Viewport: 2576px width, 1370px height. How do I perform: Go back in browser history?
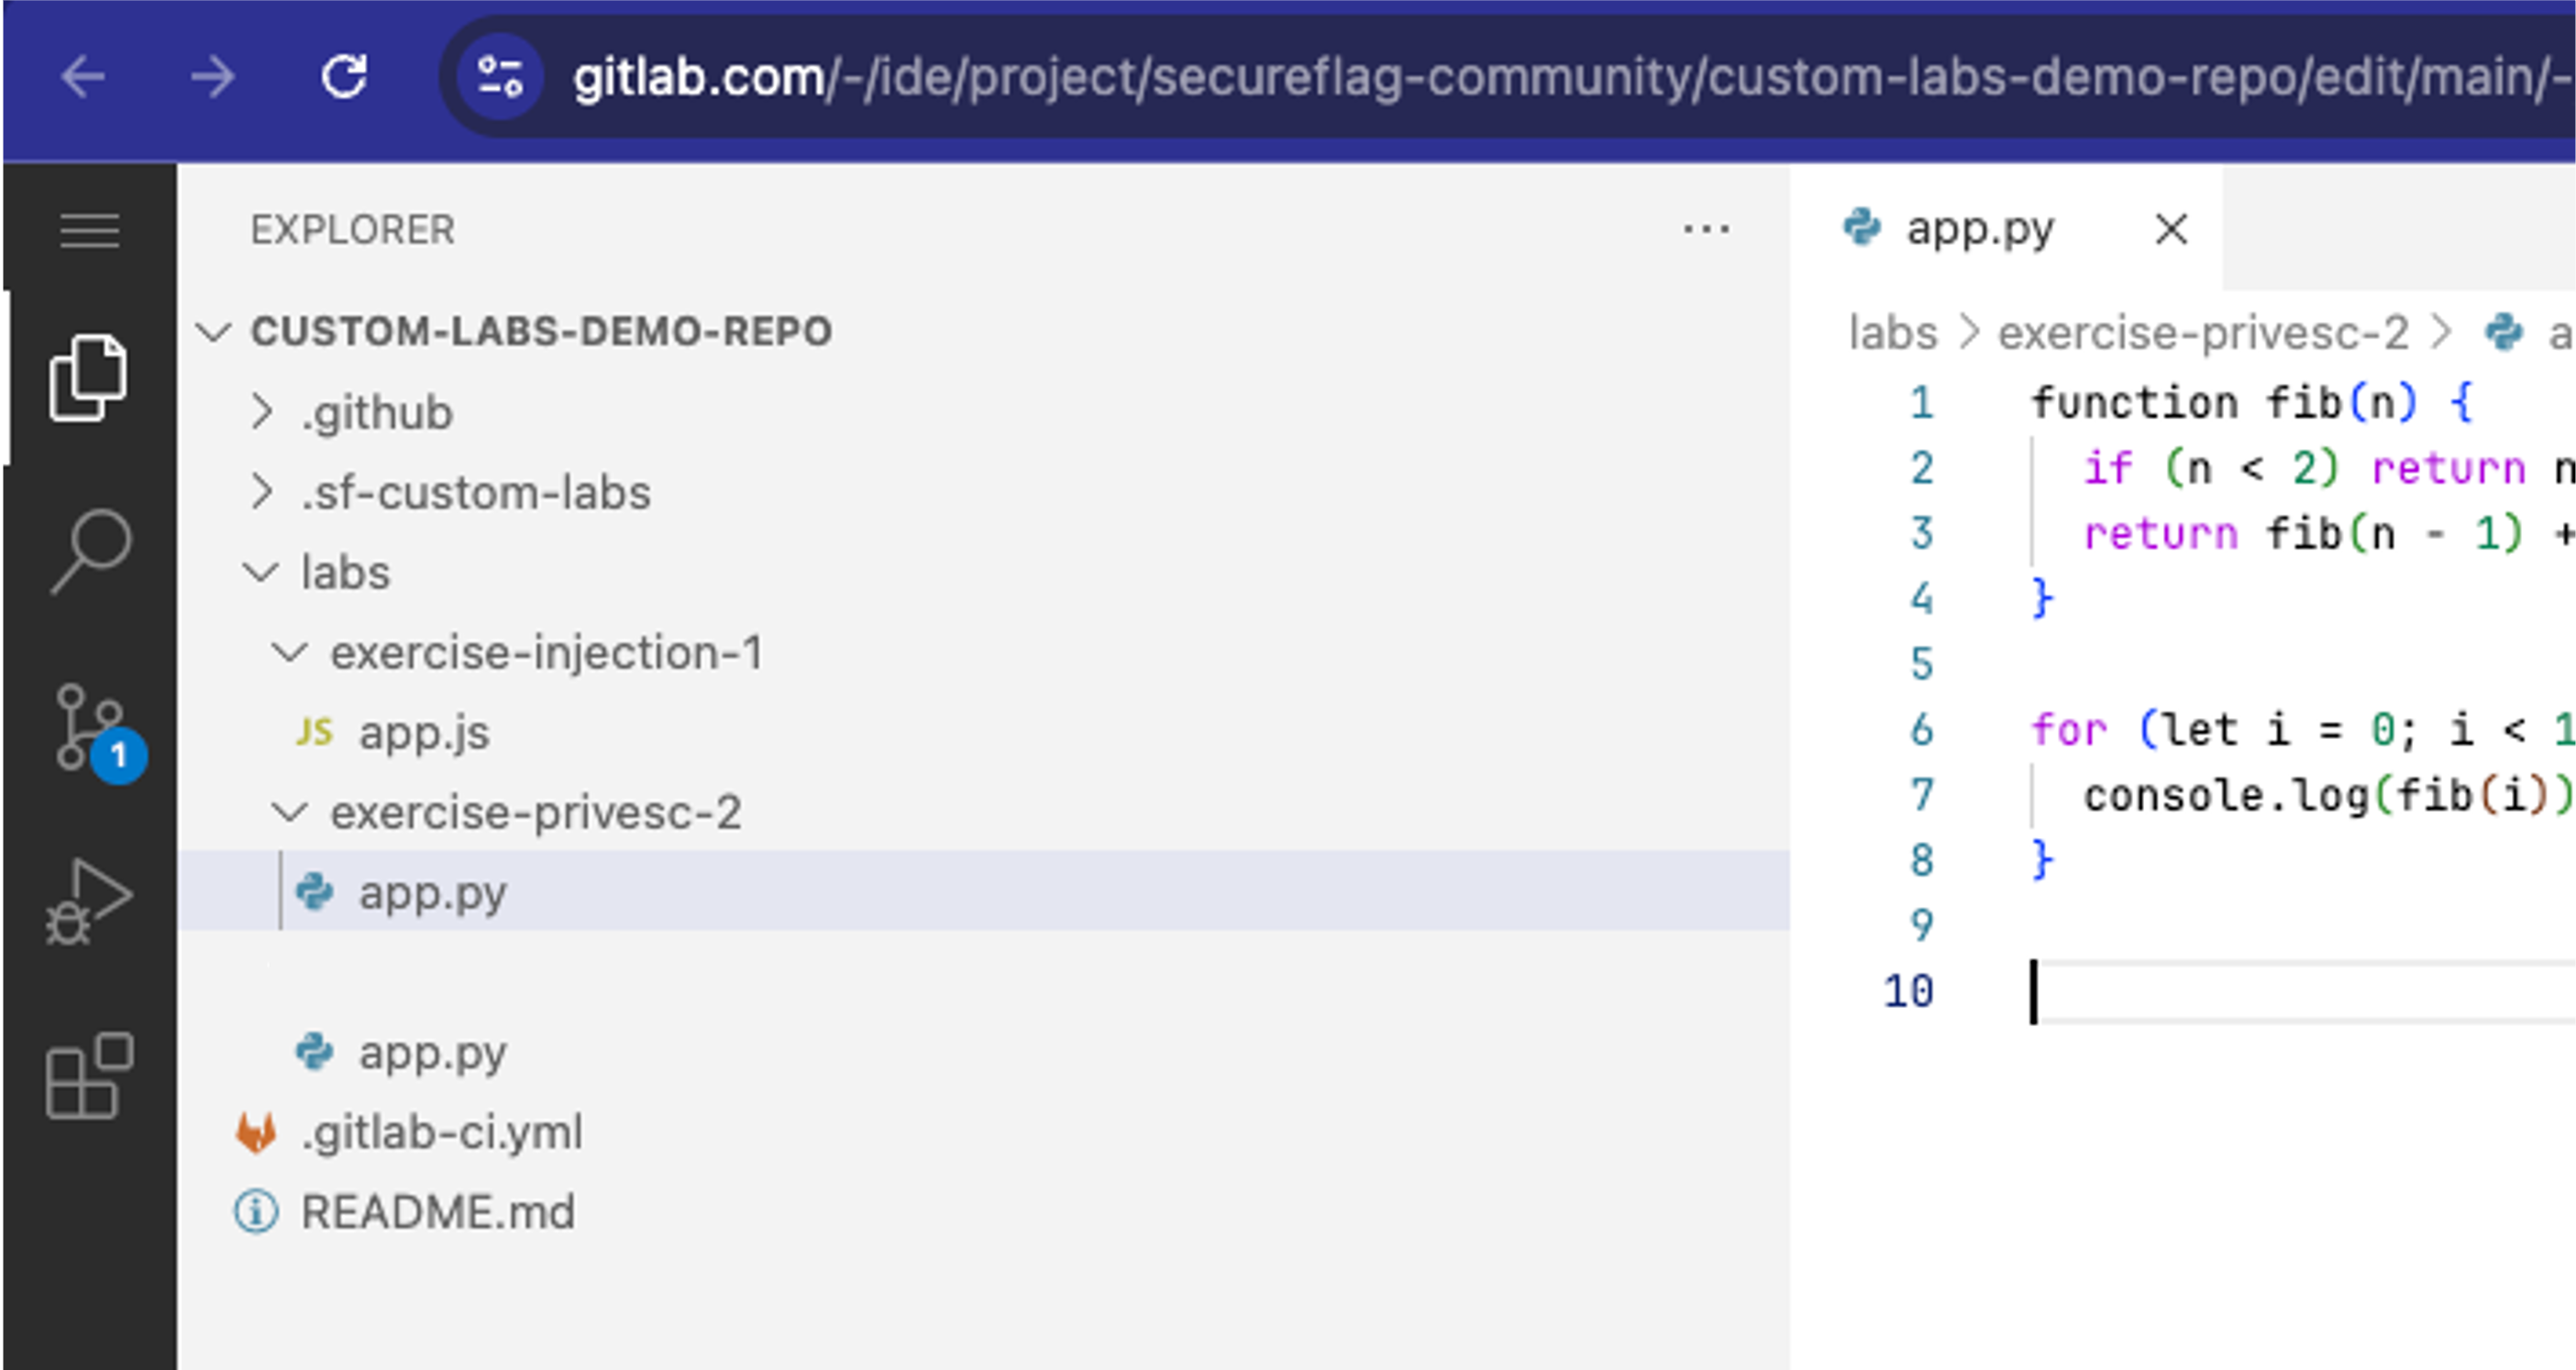[83, 77]
